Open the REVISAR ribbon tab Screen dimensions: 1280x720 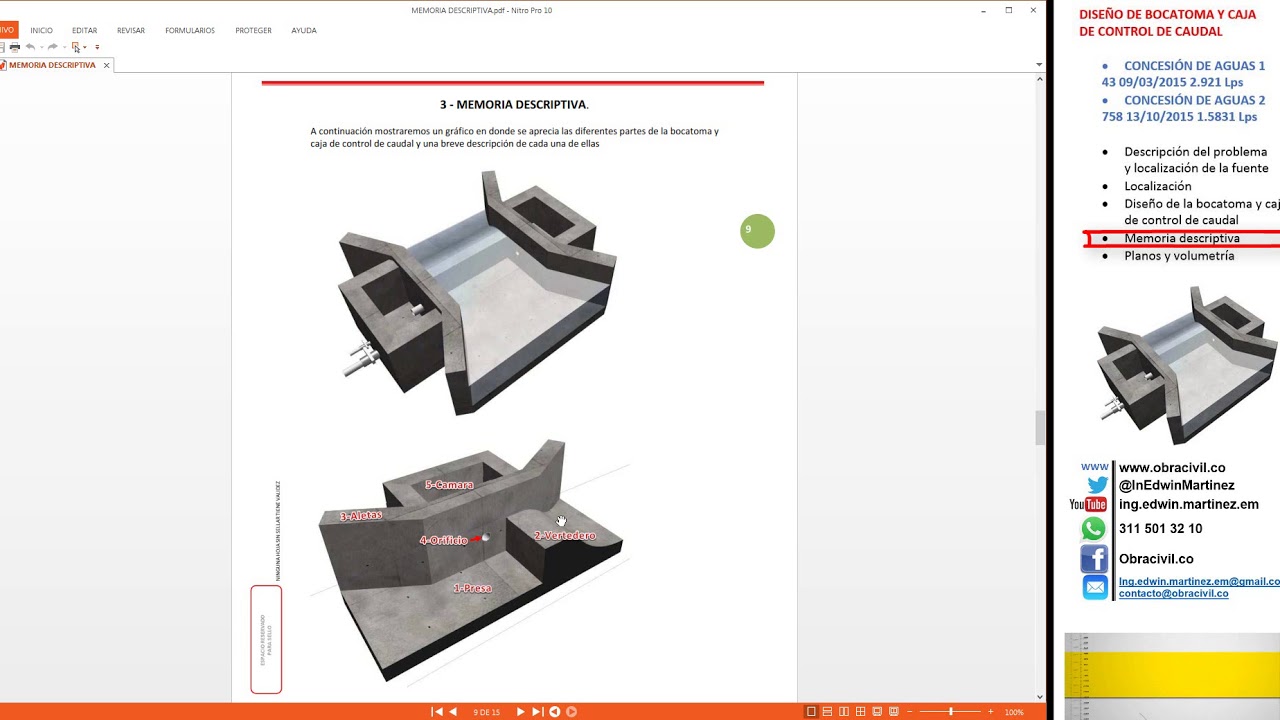[131, 31]
